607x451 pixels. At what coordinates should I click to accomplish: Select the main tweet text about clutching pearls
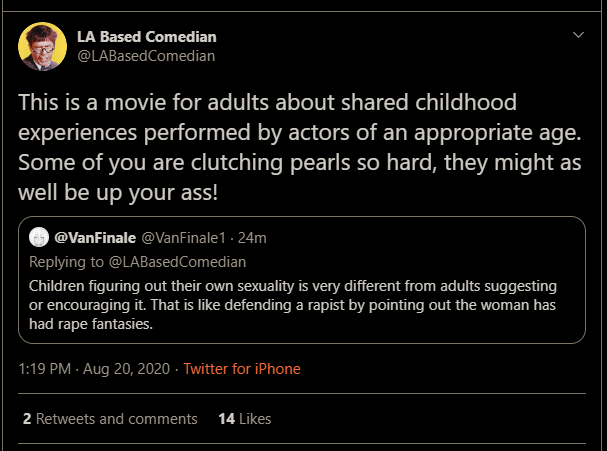[300, 147]
